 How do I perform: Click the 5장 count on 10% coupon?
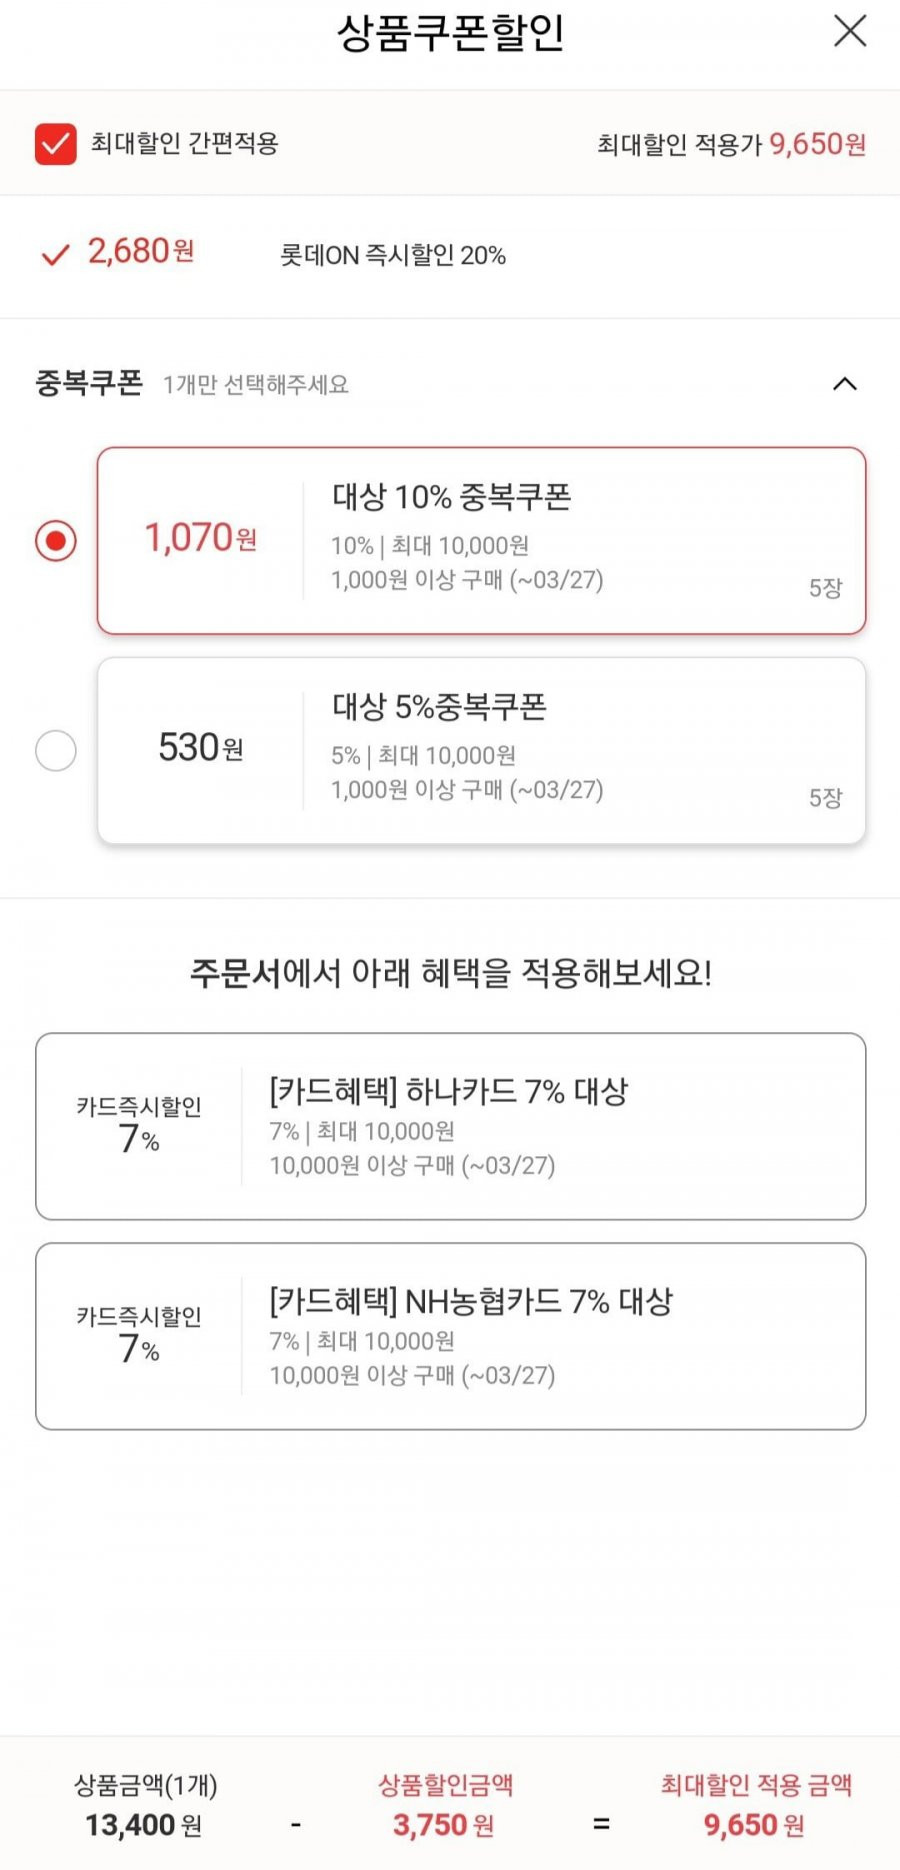point(825,588)
